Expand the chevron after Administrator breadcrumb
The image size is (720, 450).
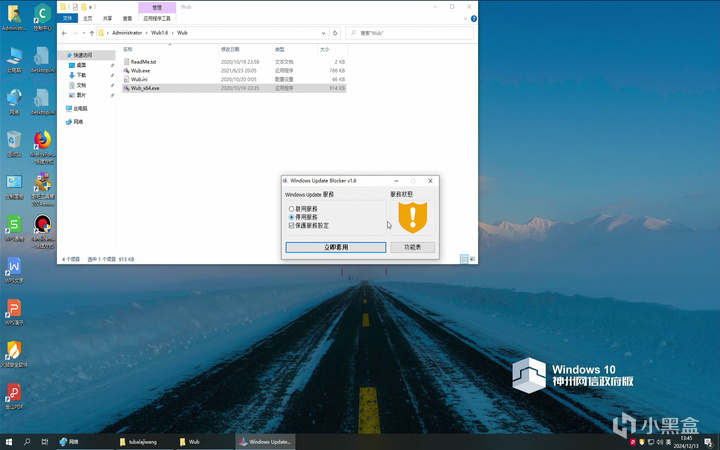(147, 33)
